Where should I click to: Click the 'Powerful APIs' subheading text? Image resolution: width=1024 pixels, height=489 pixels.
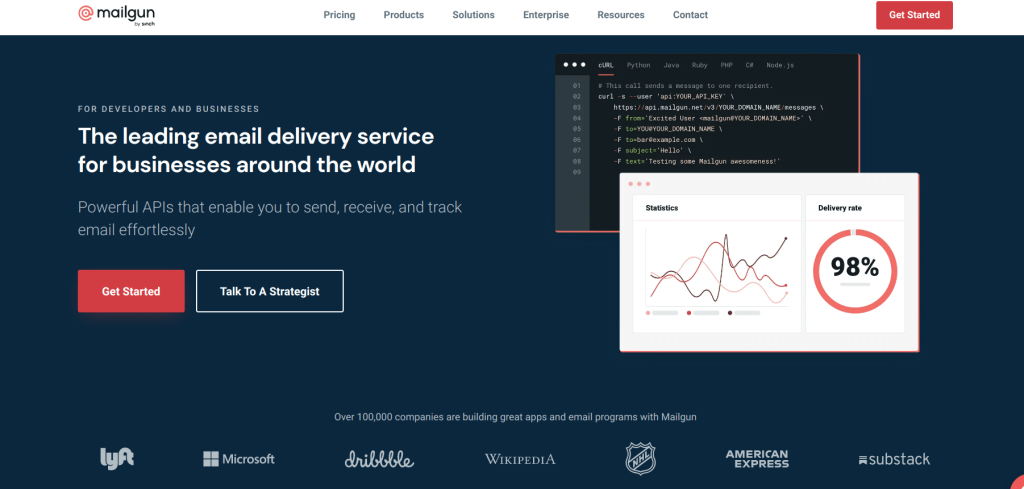(x=270, y=219)
